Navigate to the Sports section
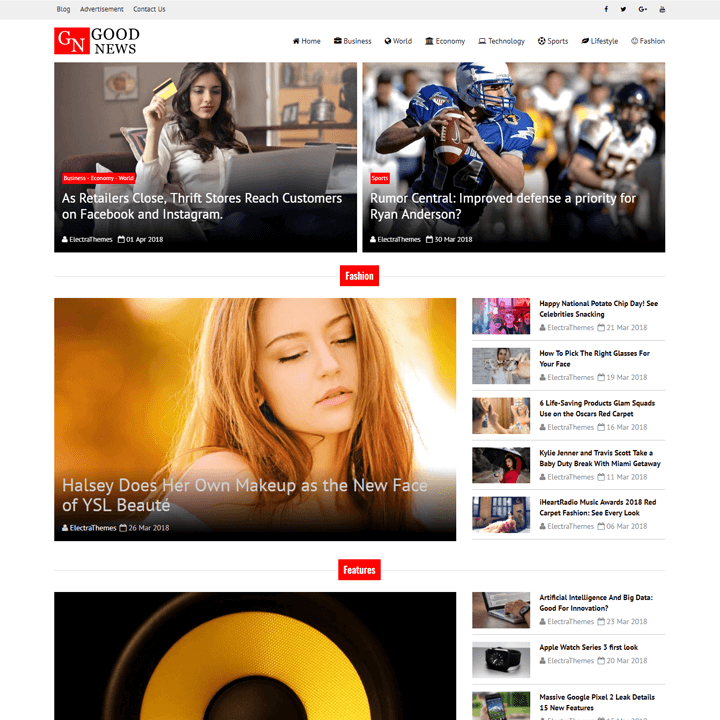Screen dimensions: 720x720 [553, 41]
